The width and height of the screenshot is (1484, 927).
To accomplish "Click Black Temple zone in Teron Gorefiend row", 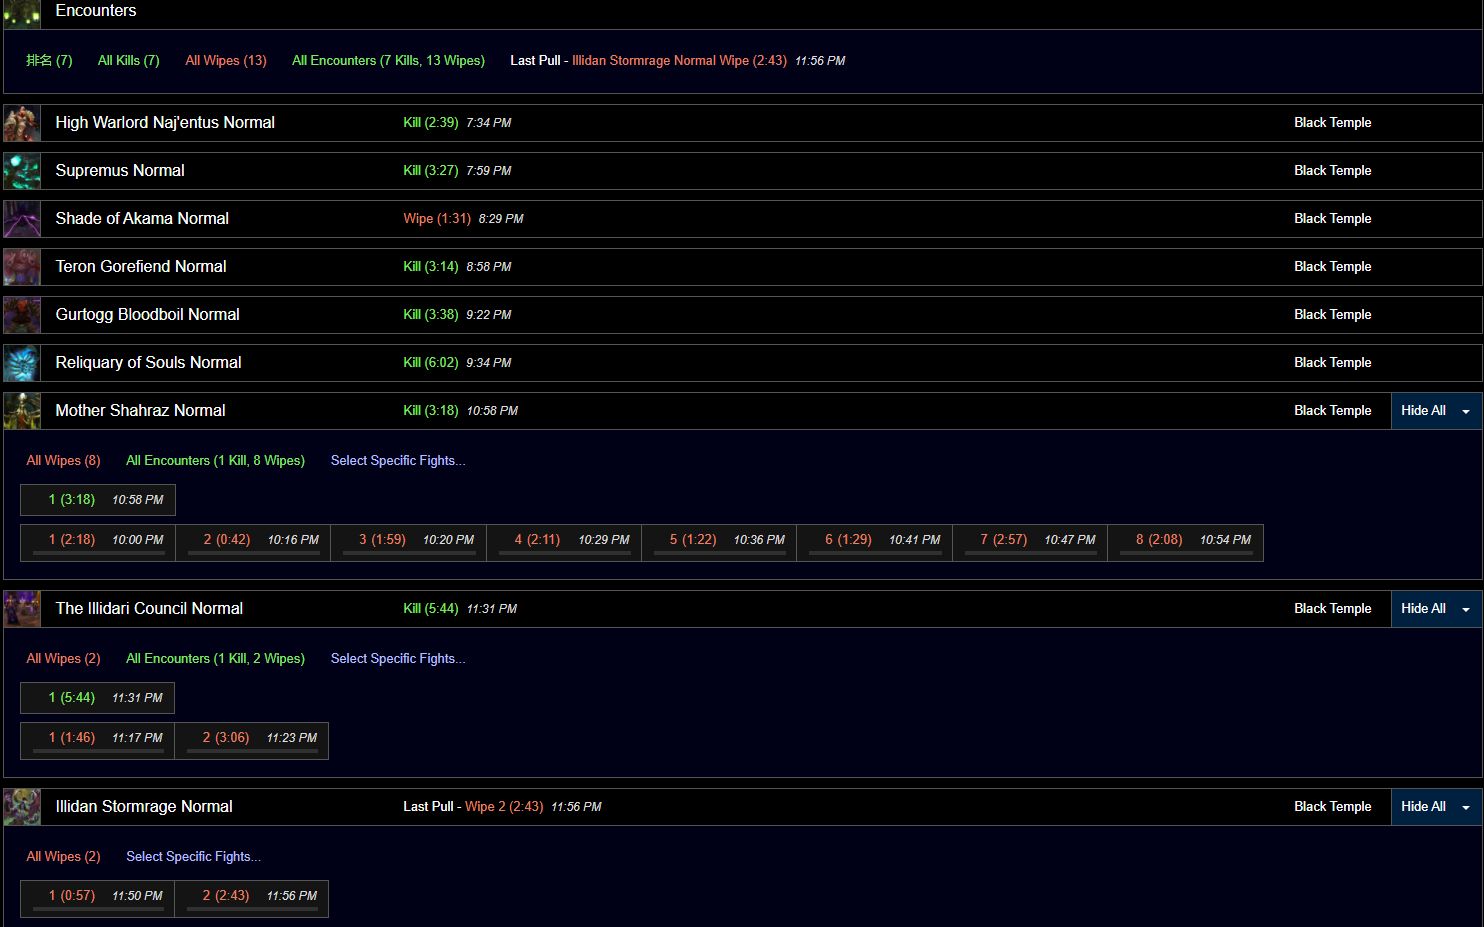I will click(1332, 266).
